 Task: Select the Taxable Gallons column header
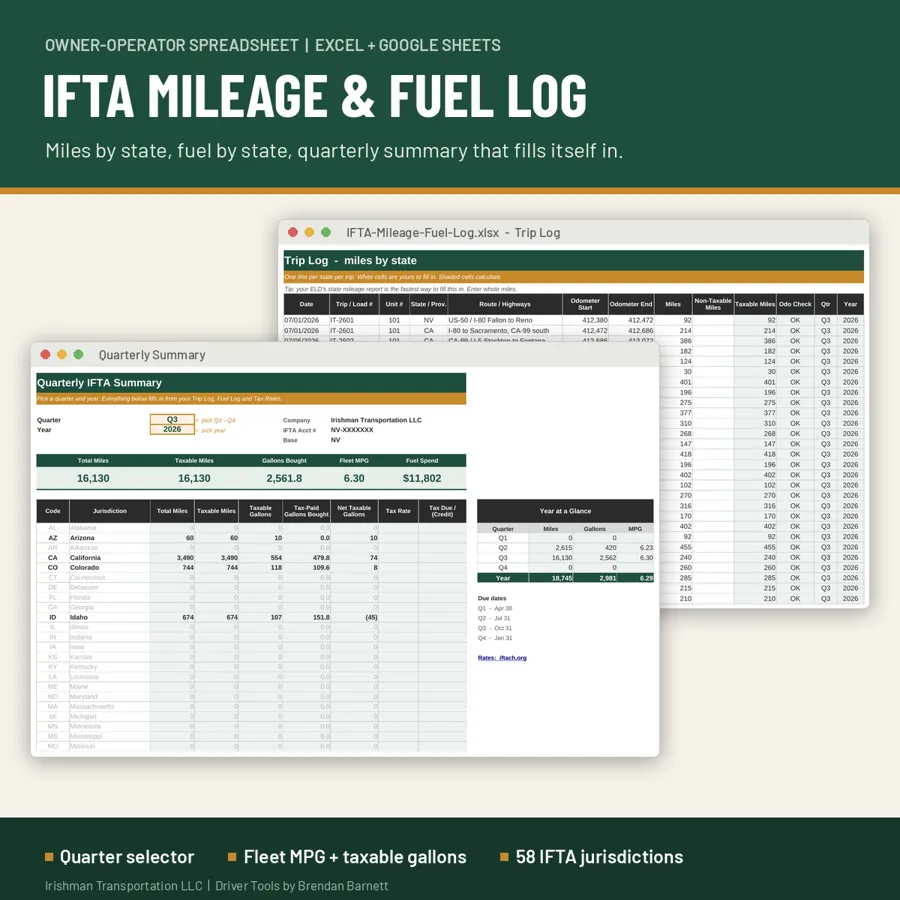coord(260,511)
